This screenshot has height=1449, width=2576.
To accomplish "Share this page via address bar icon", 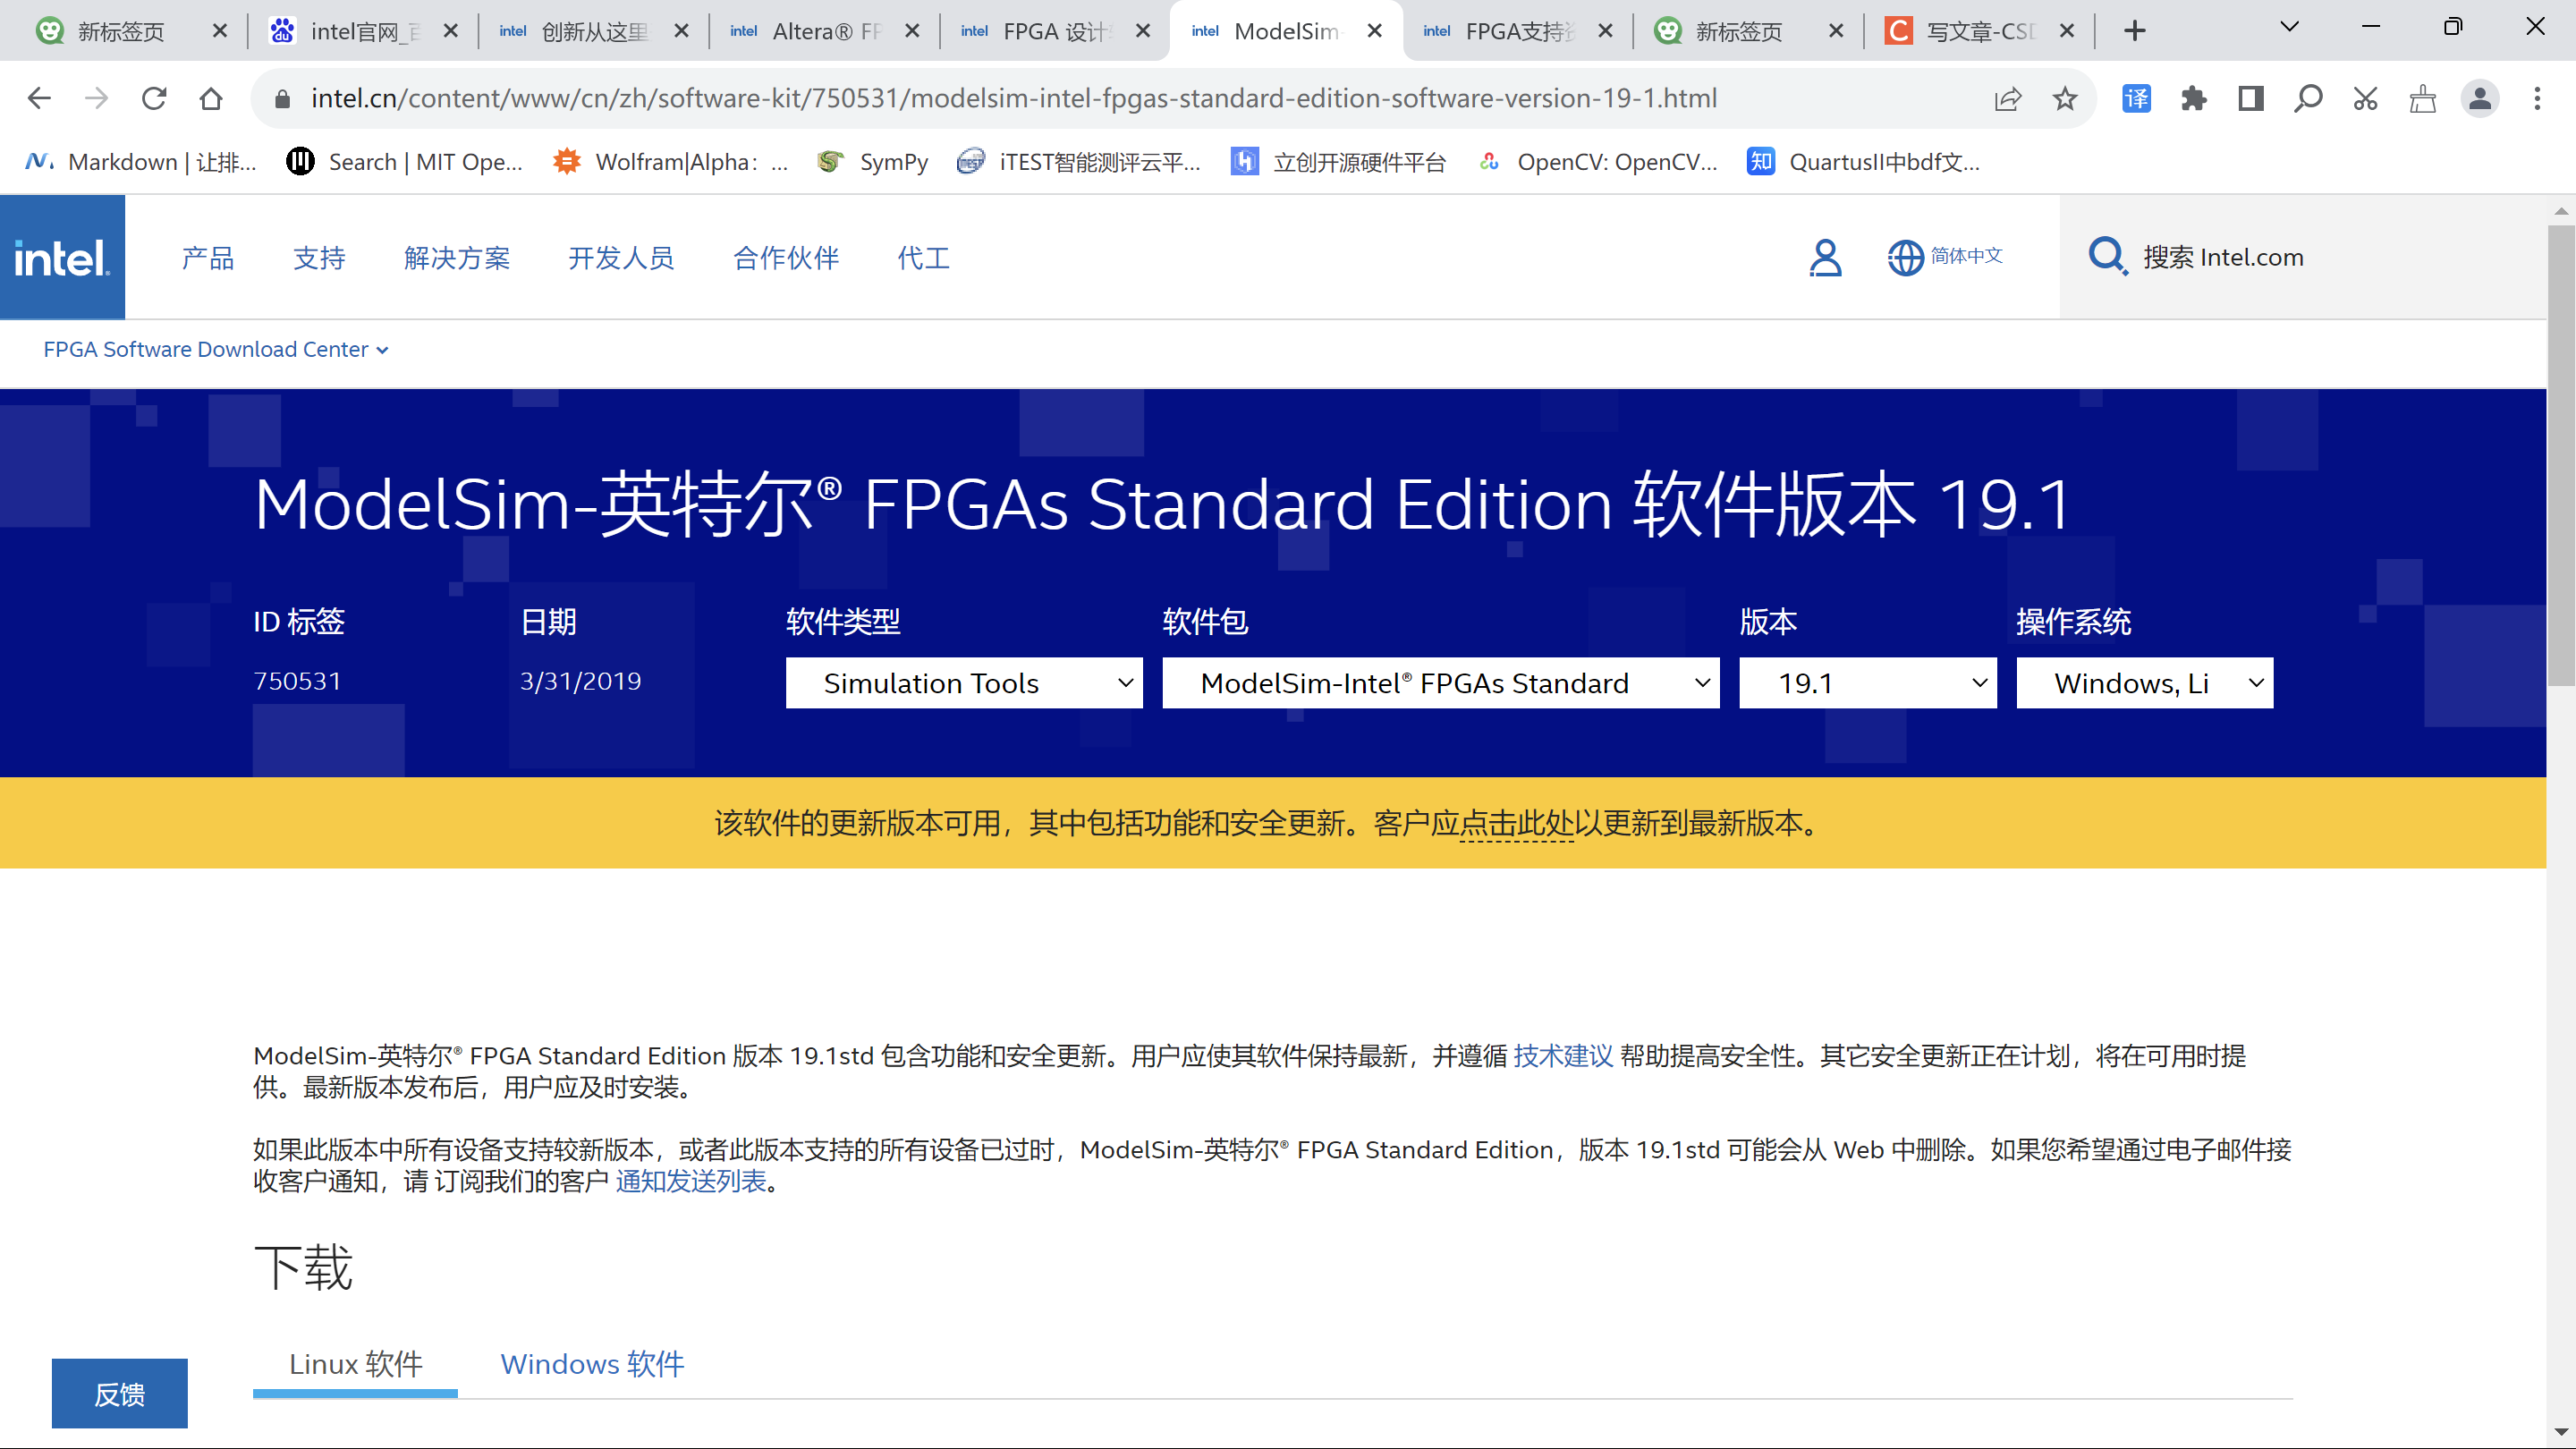I will [x=2007, y=98].
